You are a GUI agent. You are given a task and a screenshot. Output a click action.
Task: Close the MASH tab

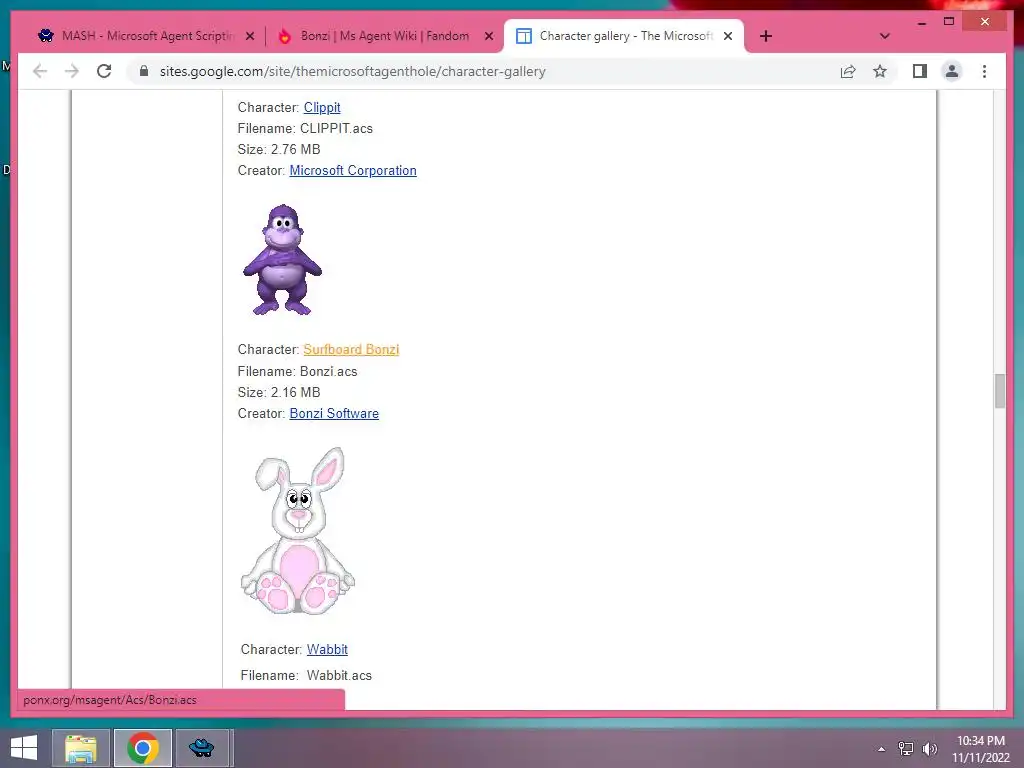(x=249, y=36)
